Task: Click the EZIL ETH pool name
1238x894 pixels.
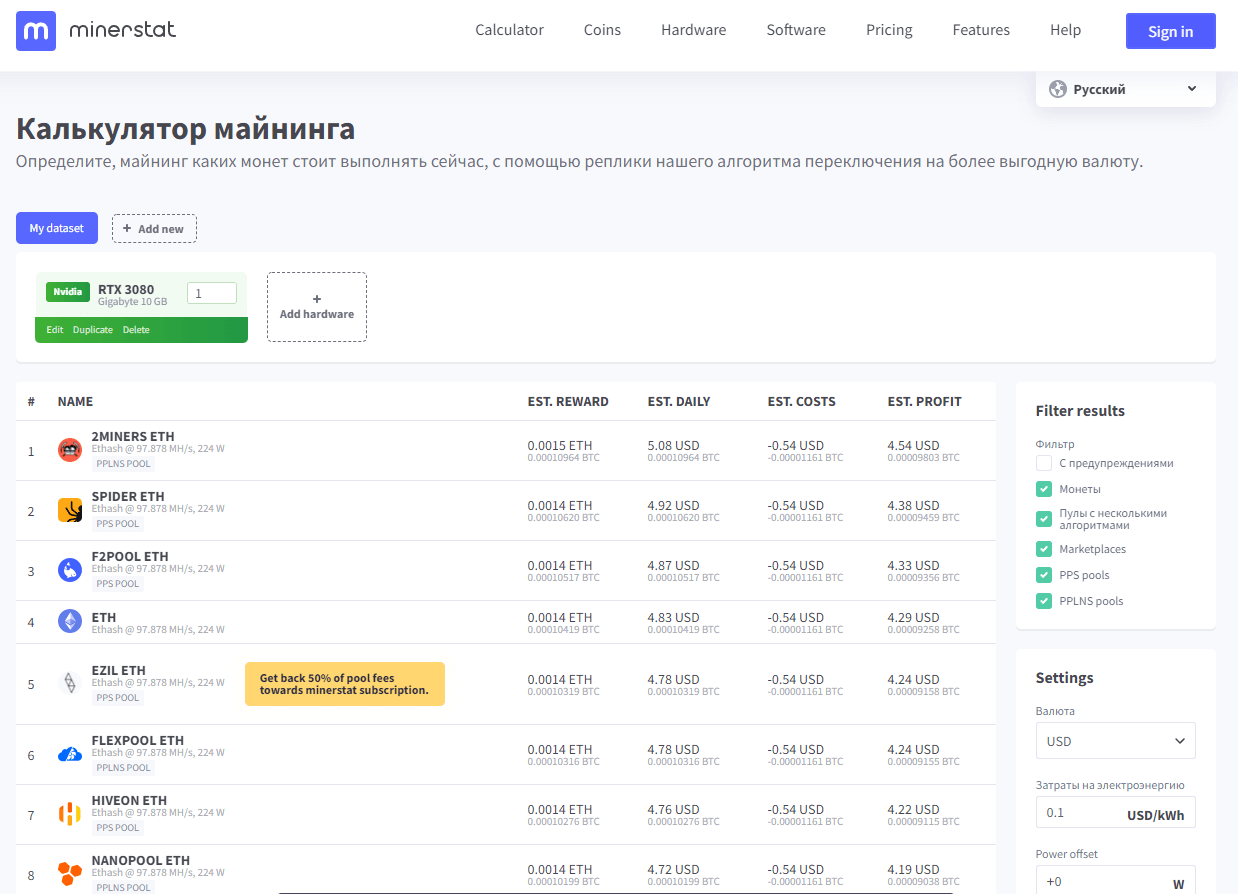Action: 119,671
